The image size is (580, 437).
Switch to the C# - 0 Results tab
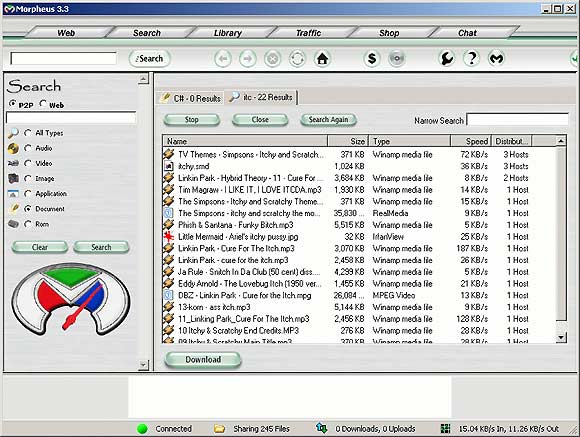tap(190, 98)
